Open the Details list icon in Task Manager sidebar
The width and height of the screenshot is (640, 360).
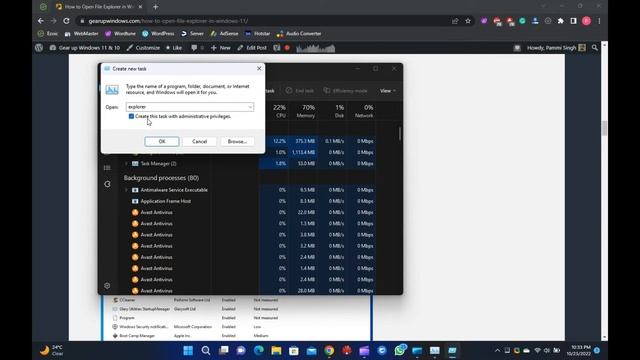coord(107,168)
